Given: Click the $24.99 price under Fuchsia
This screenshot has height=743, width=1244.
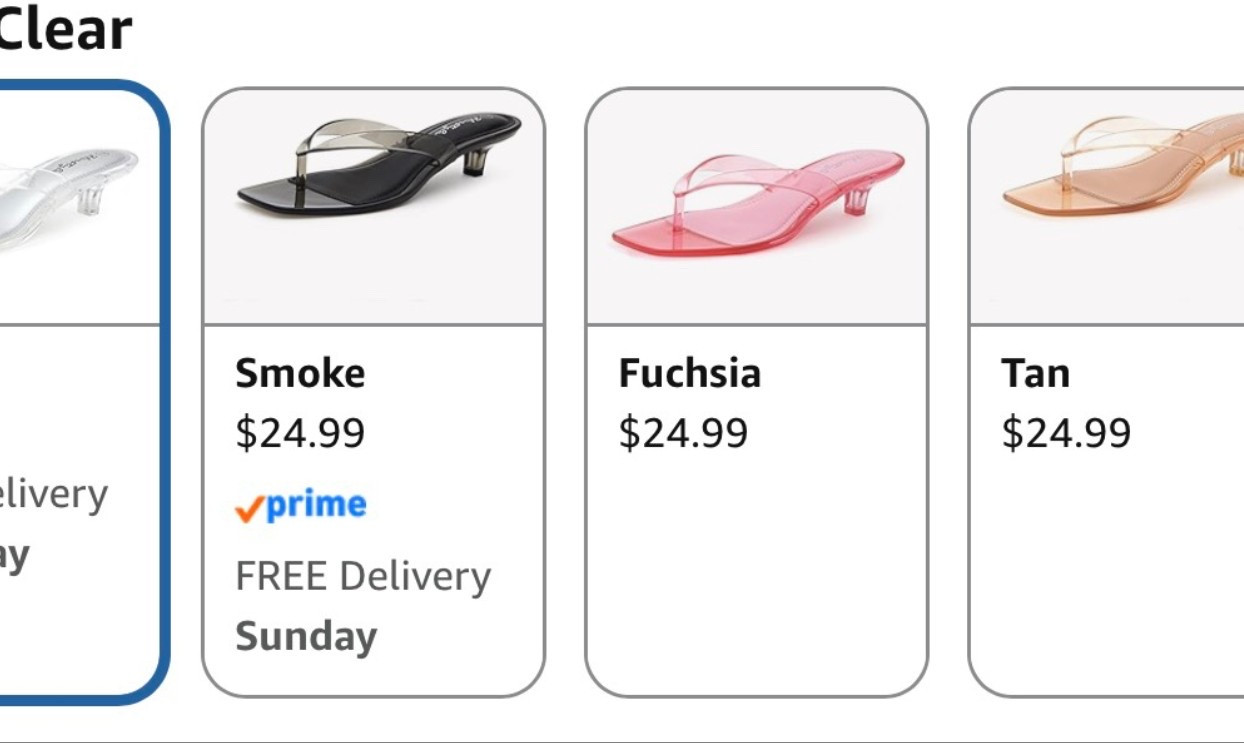Looking at the screenshot, I should pyautogui.click(x=683, y=433).
